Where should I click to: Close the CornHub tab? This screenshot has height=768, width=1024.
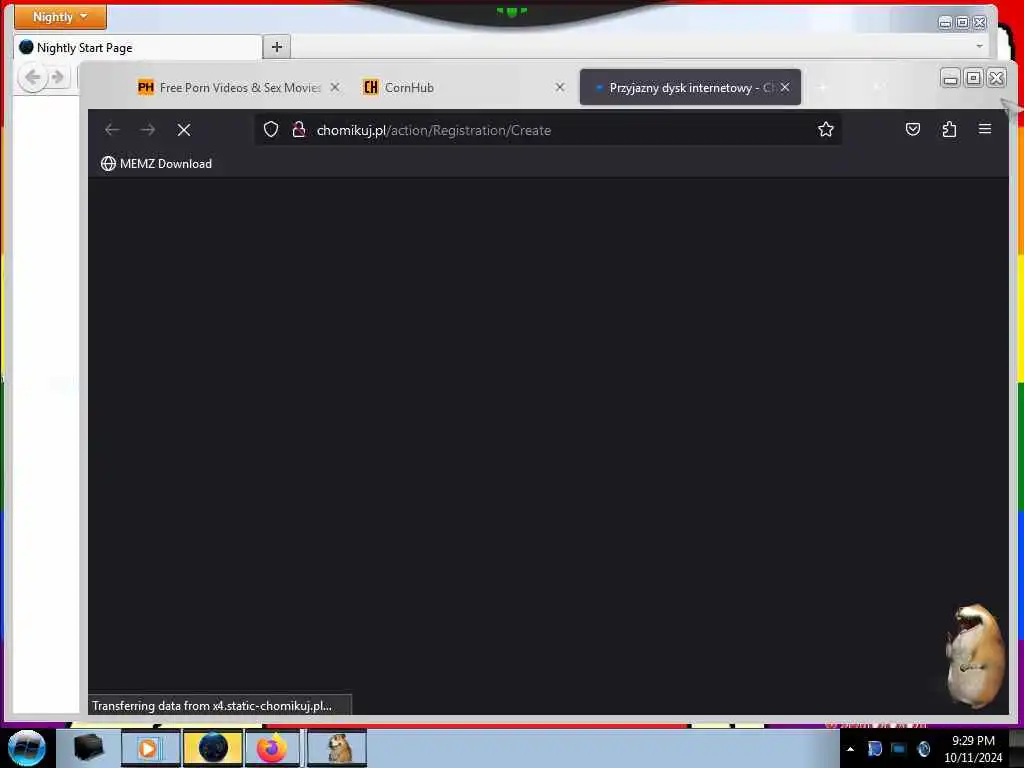[x=560, y=87]
